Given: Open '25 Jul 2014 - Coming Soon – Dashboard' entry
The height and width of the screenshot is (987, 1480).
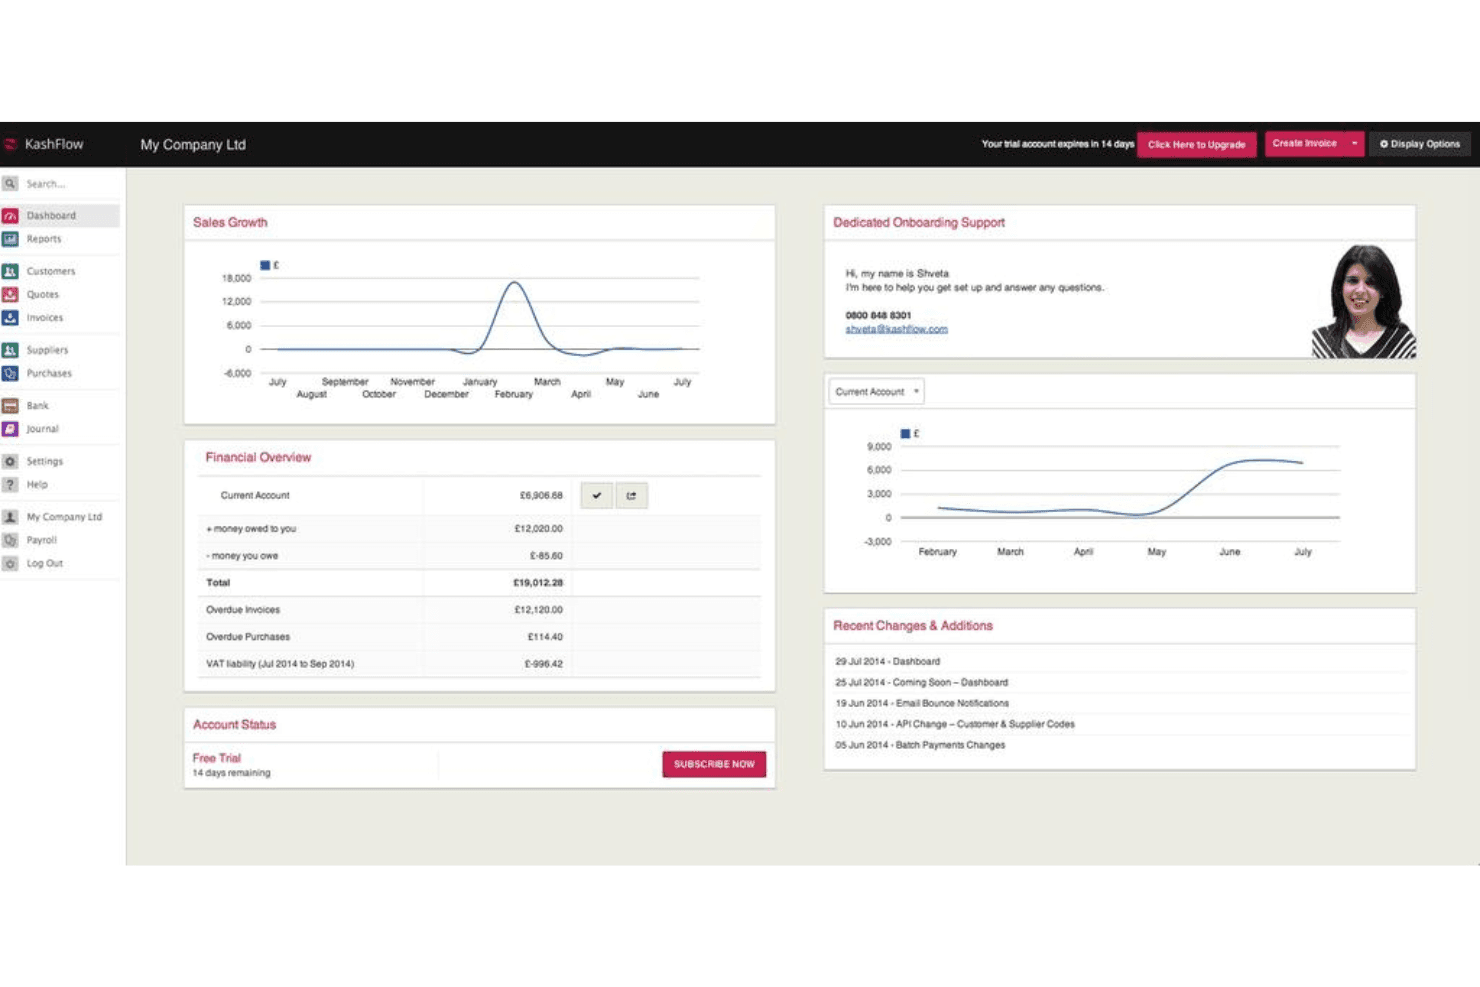Looking at the screenshot, I should 921,683.
